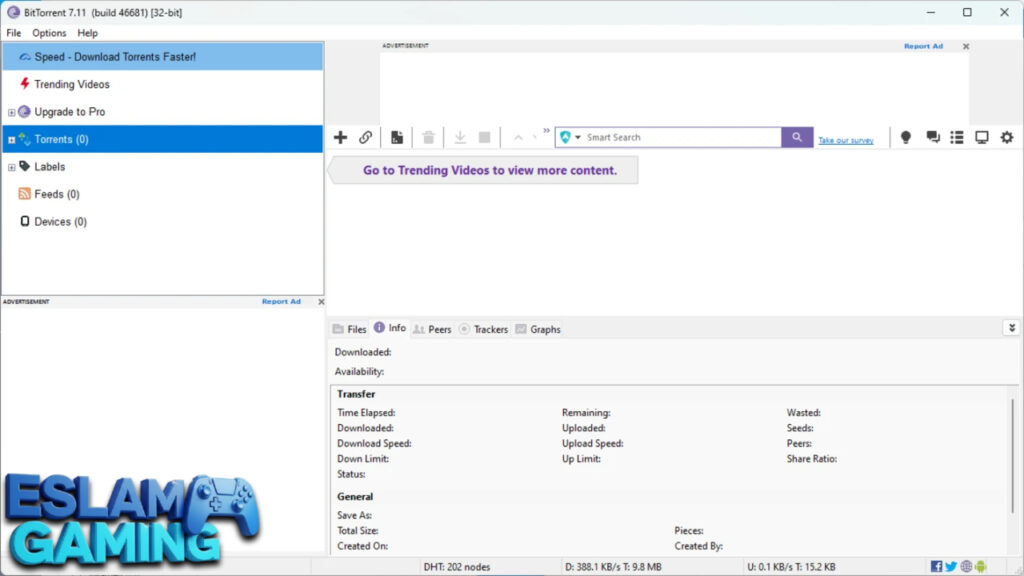Screen dimensions: 1024x576
Task: Create a new torrent file icon
Action: pyautogui.click(x=396, y=137)
